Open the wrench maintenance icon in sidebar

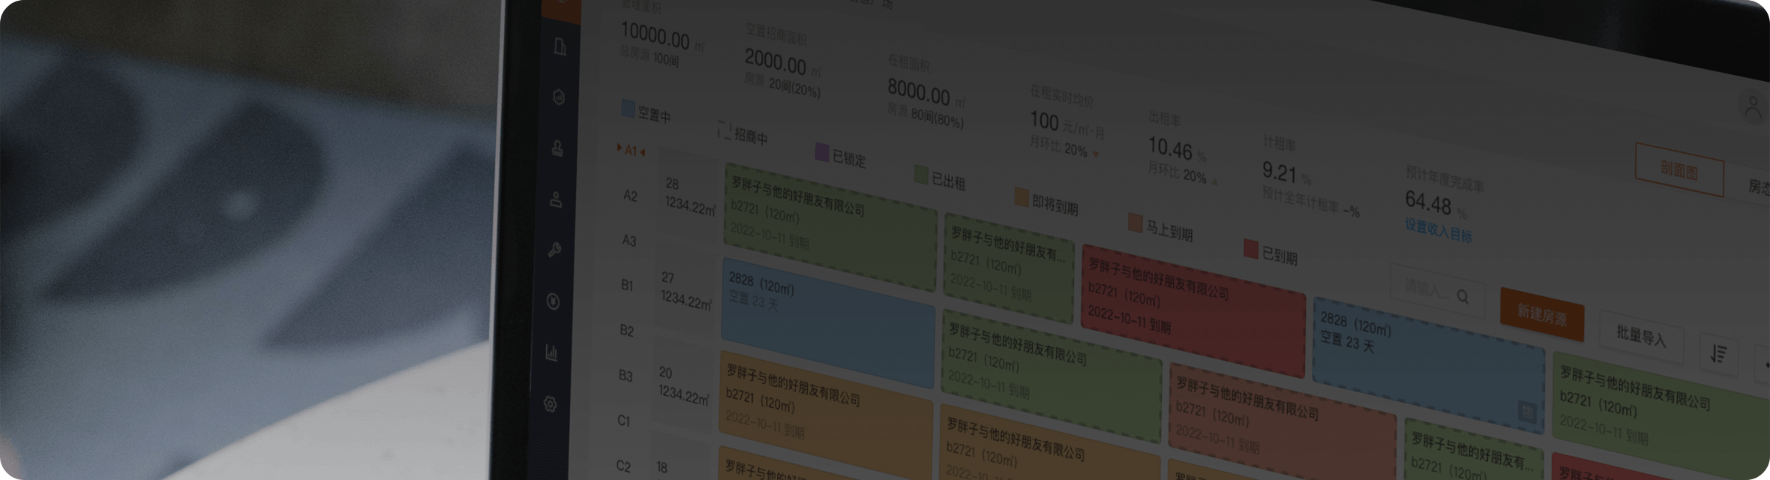555,251
